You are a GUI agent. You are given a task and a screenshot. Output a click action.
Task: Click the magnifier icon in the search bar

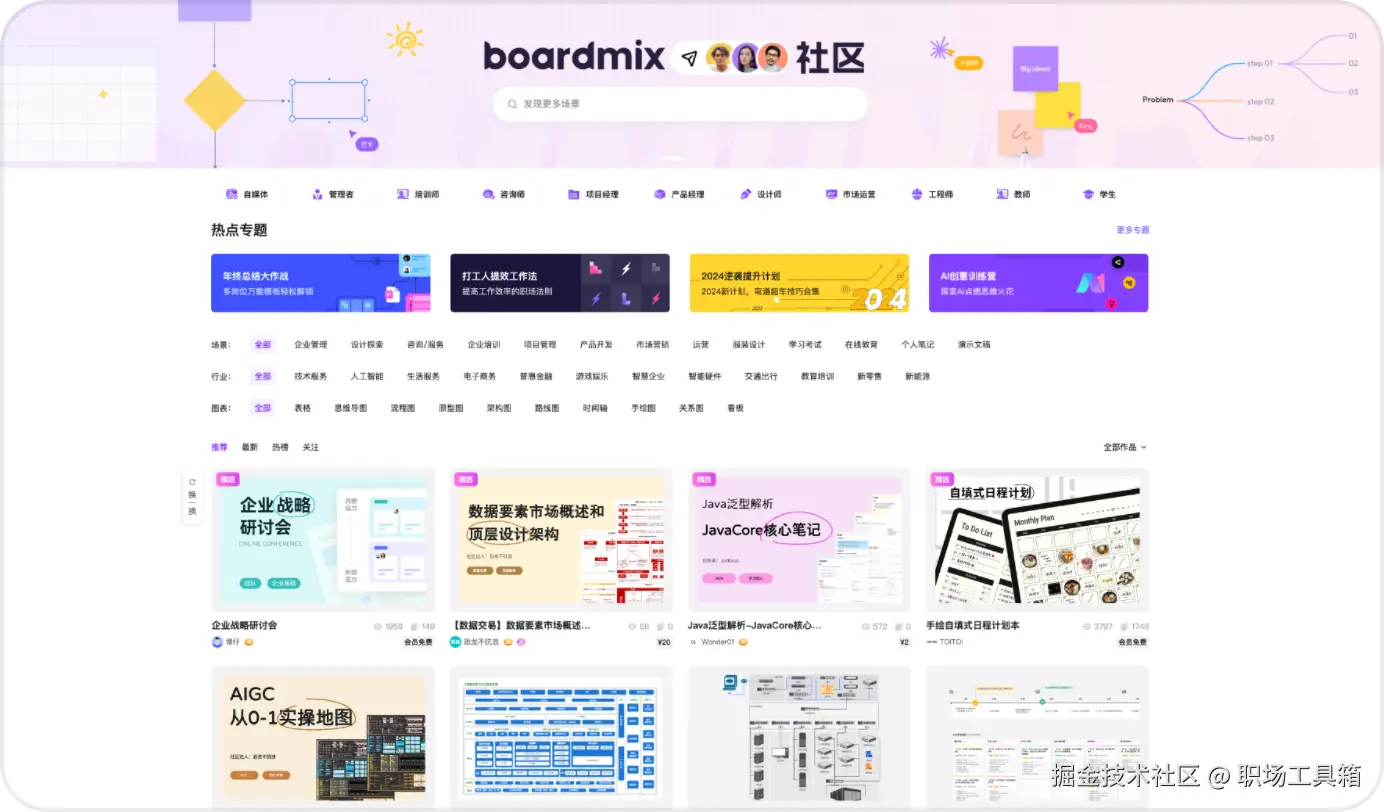click(x=511, y=103)
